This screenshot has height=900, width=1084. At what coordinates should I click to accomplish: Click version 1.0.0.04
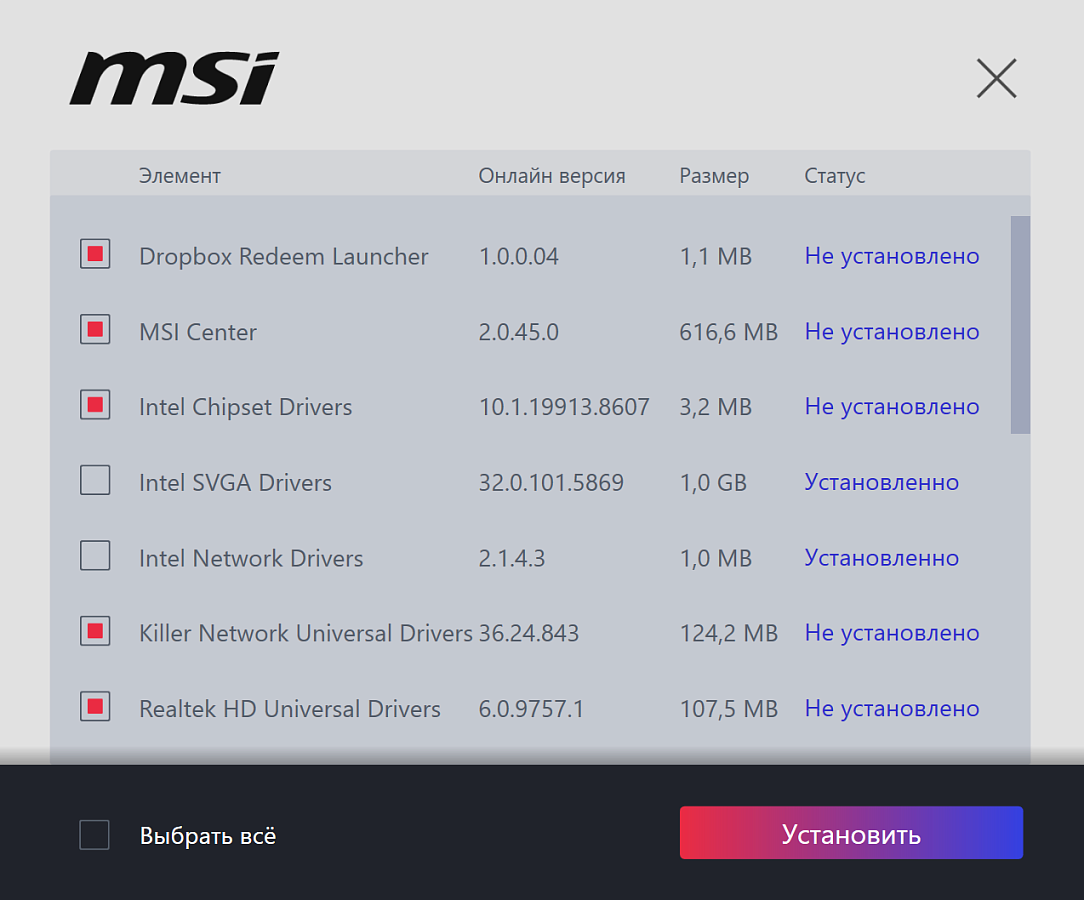tap(518, 256)
